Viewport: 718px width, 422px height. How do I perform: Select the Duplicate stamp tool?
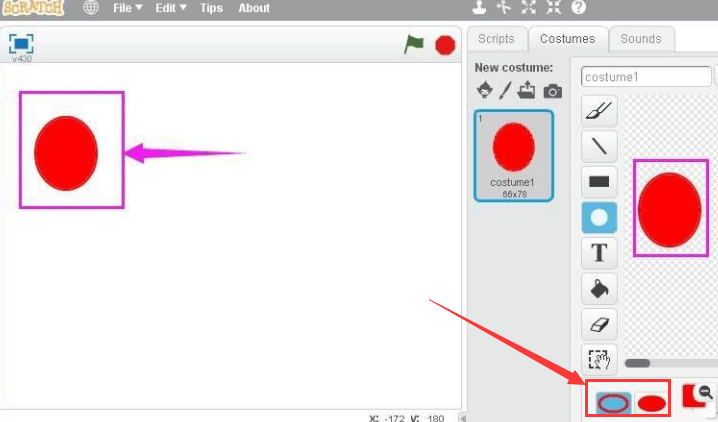tap(479, 7)
